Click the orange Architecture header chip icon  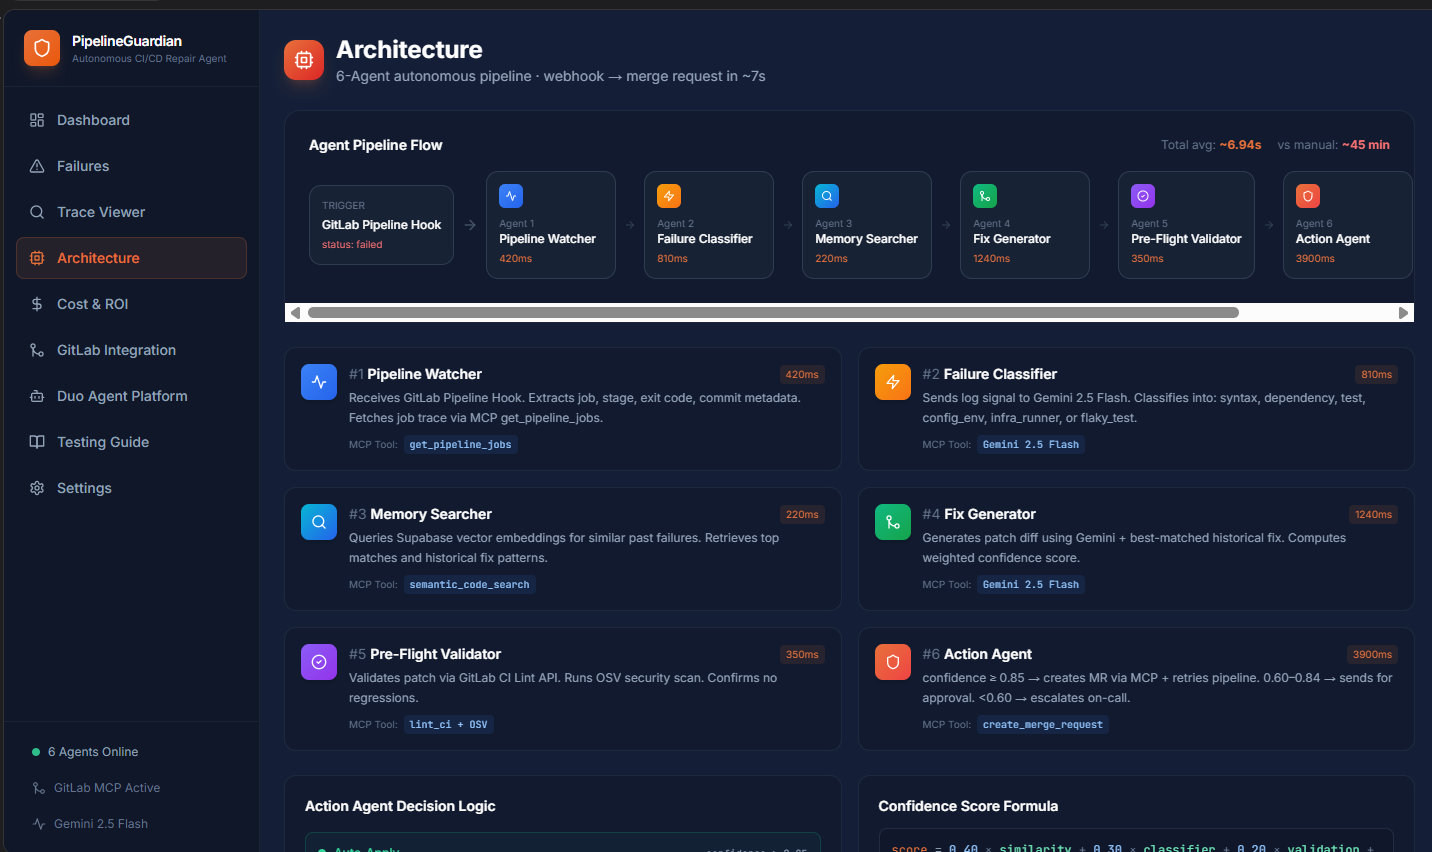[x=304, y=60]
